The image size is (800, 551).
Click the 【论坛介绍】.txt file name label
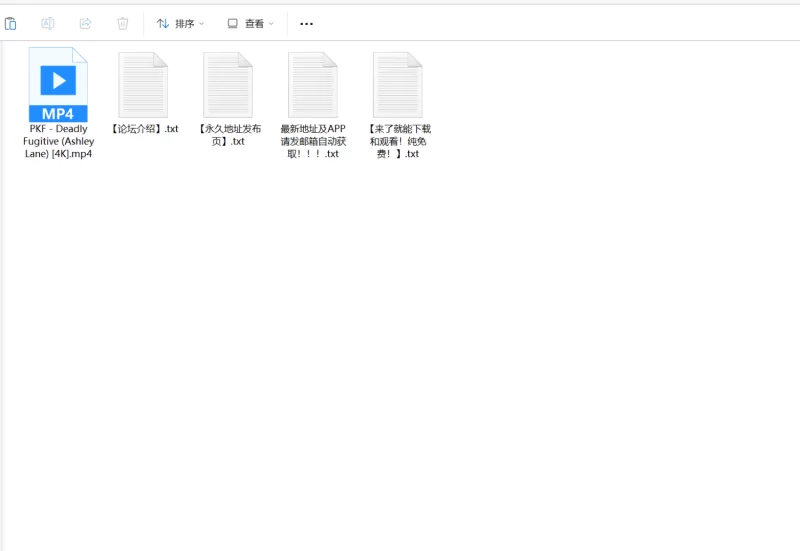click(x=143, y=129)
